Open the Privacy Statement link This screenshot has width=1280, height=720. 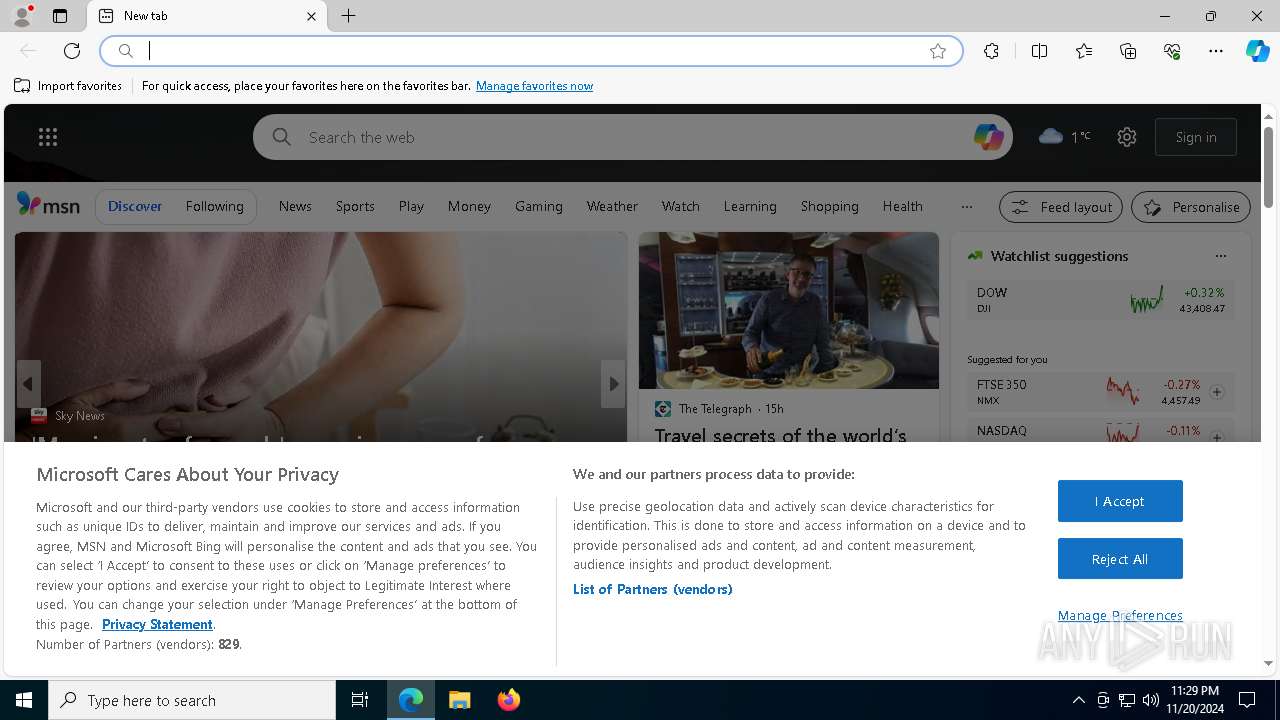point(157,624)
